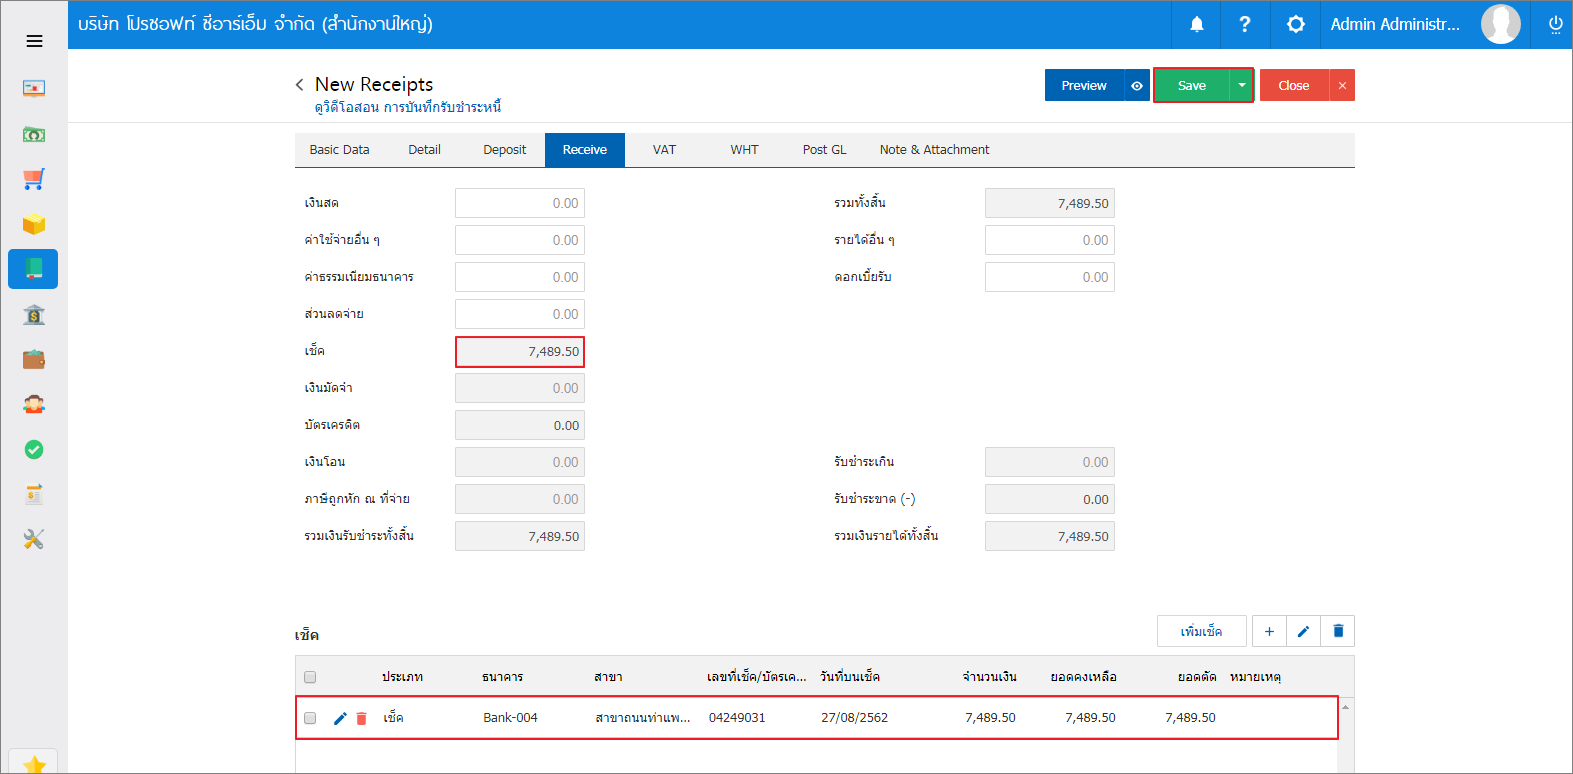Viewport: 1573px width, 774px height.
Task: Click the power logout icon
Action: click(1556, 24)
